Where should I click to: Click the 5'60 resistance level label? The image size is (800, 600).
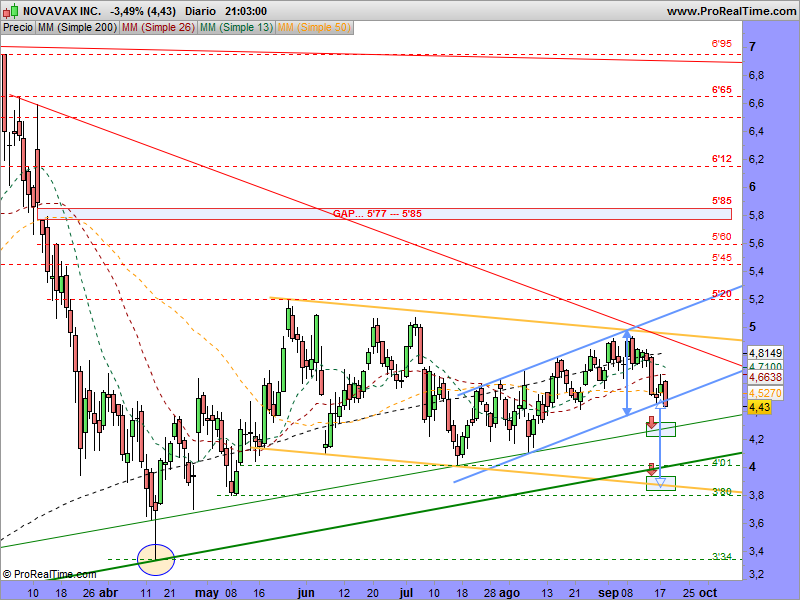tap(721, 236)
